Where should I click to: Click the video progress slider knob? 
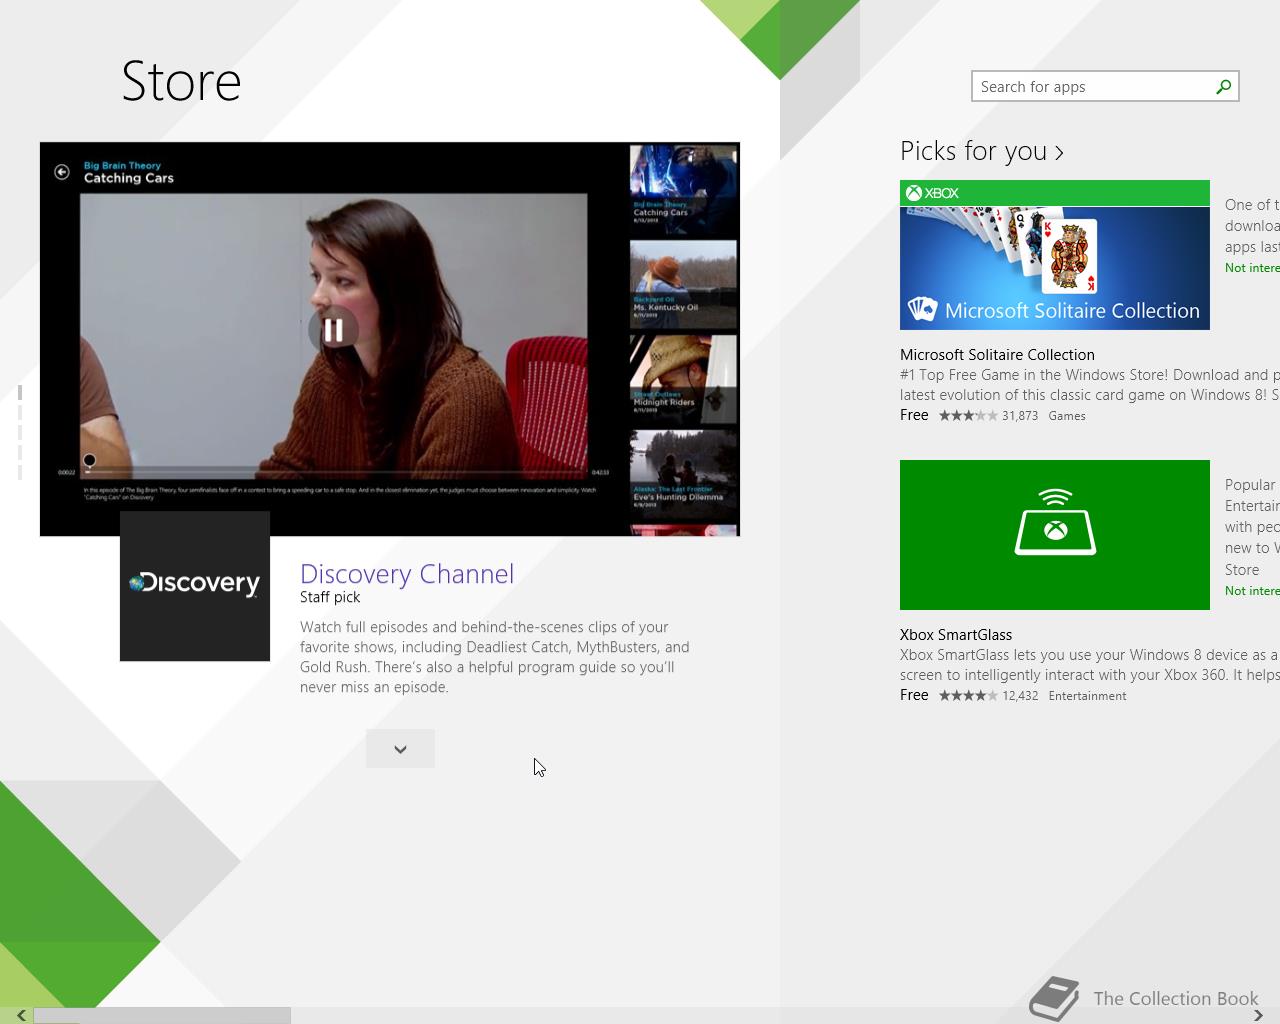(x=89, y=461)
